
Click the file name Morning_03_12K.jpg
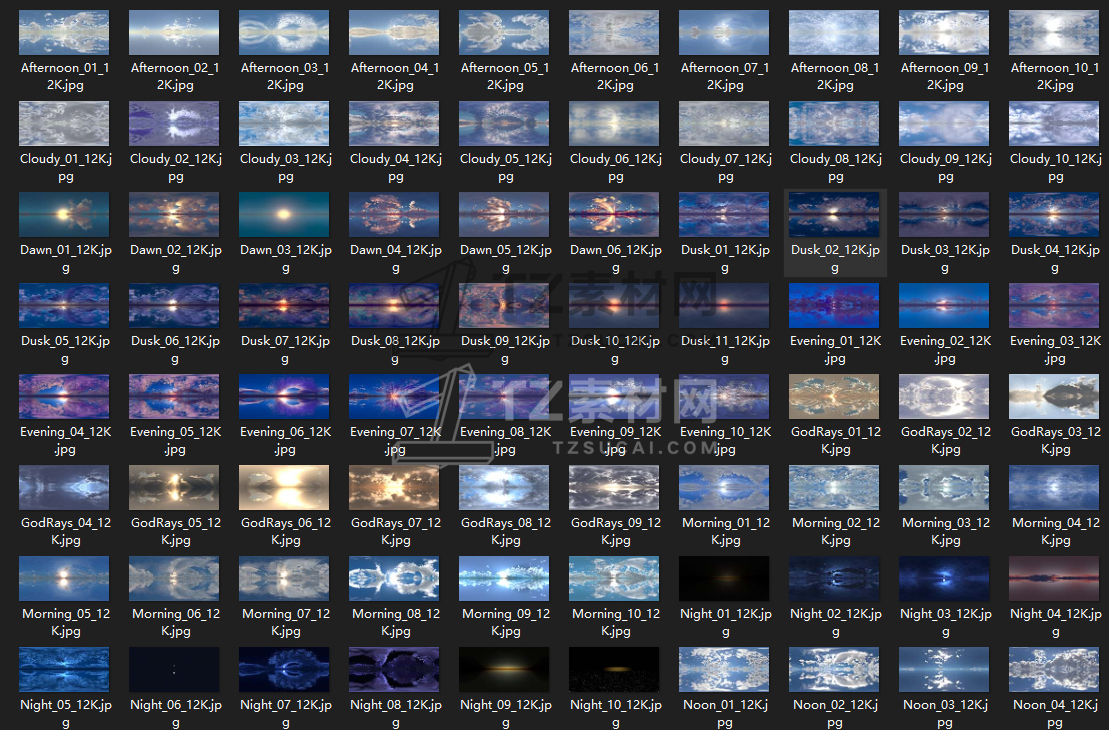click(946, 531)
